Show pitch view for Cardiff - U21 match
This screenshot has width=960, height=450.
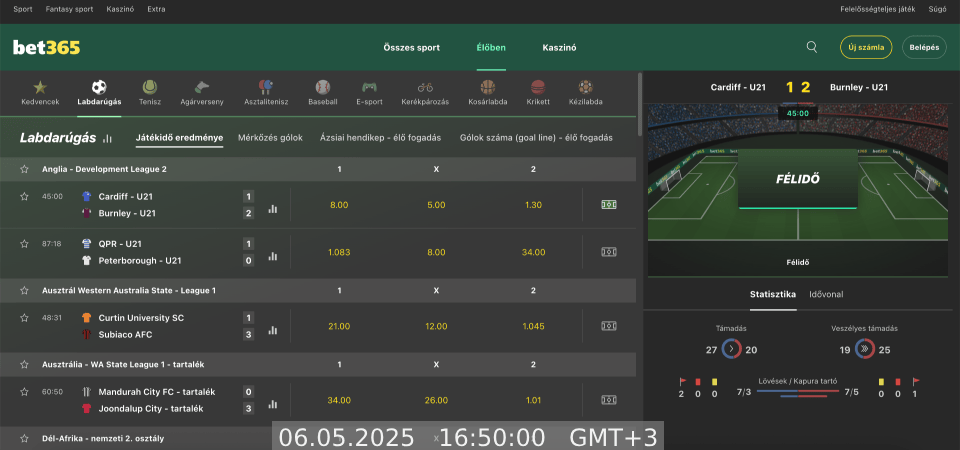pyautogui.click(x=609, y=204)
